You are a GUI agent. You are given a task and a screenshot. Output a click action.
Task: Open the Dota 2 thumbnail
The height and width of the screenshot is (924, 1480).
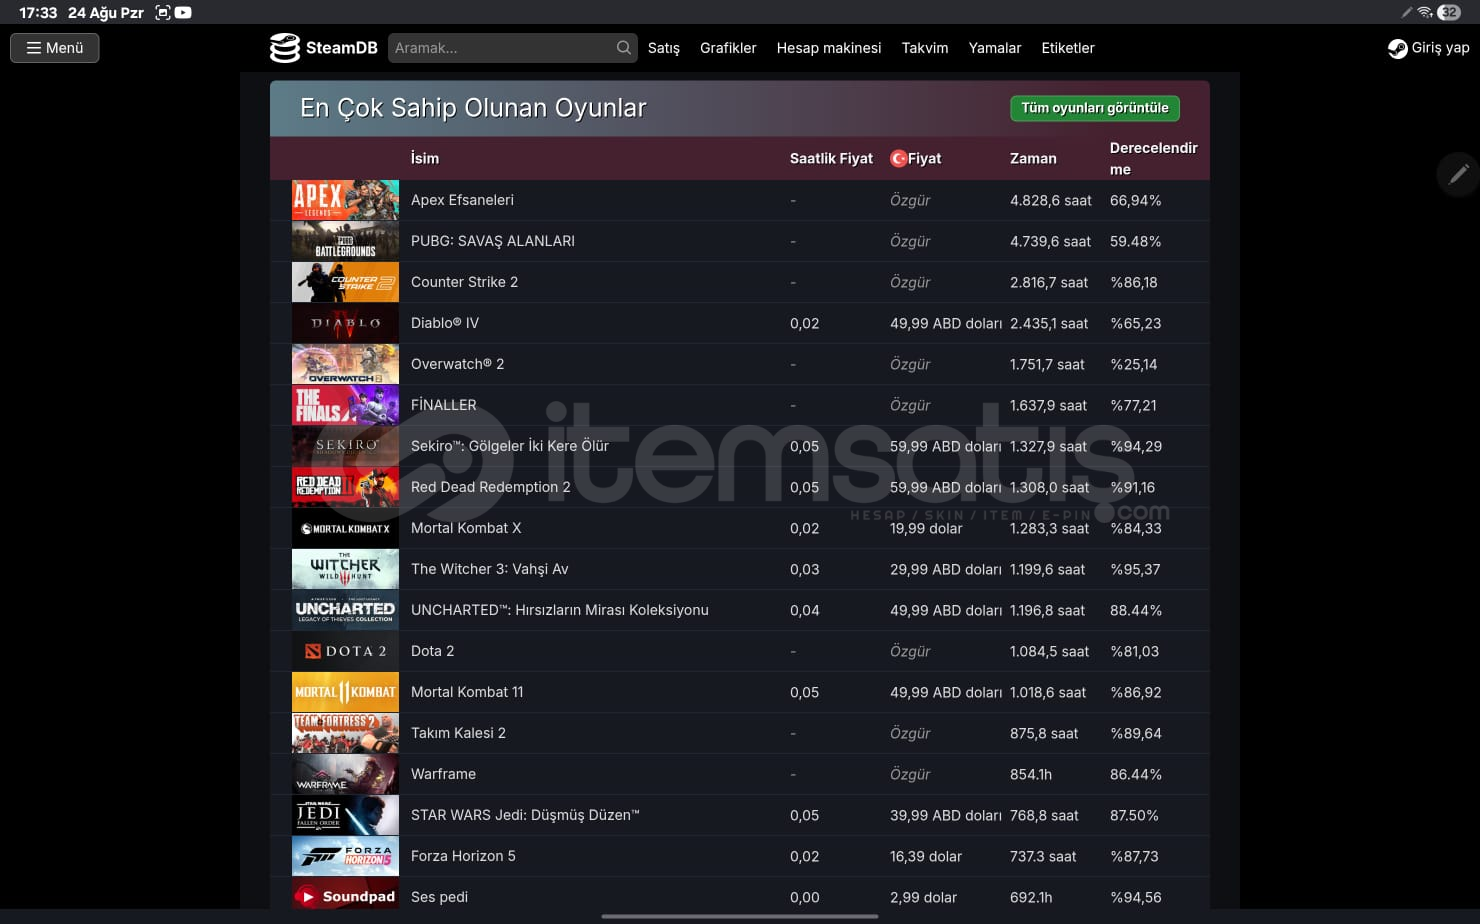pos(345,651)
